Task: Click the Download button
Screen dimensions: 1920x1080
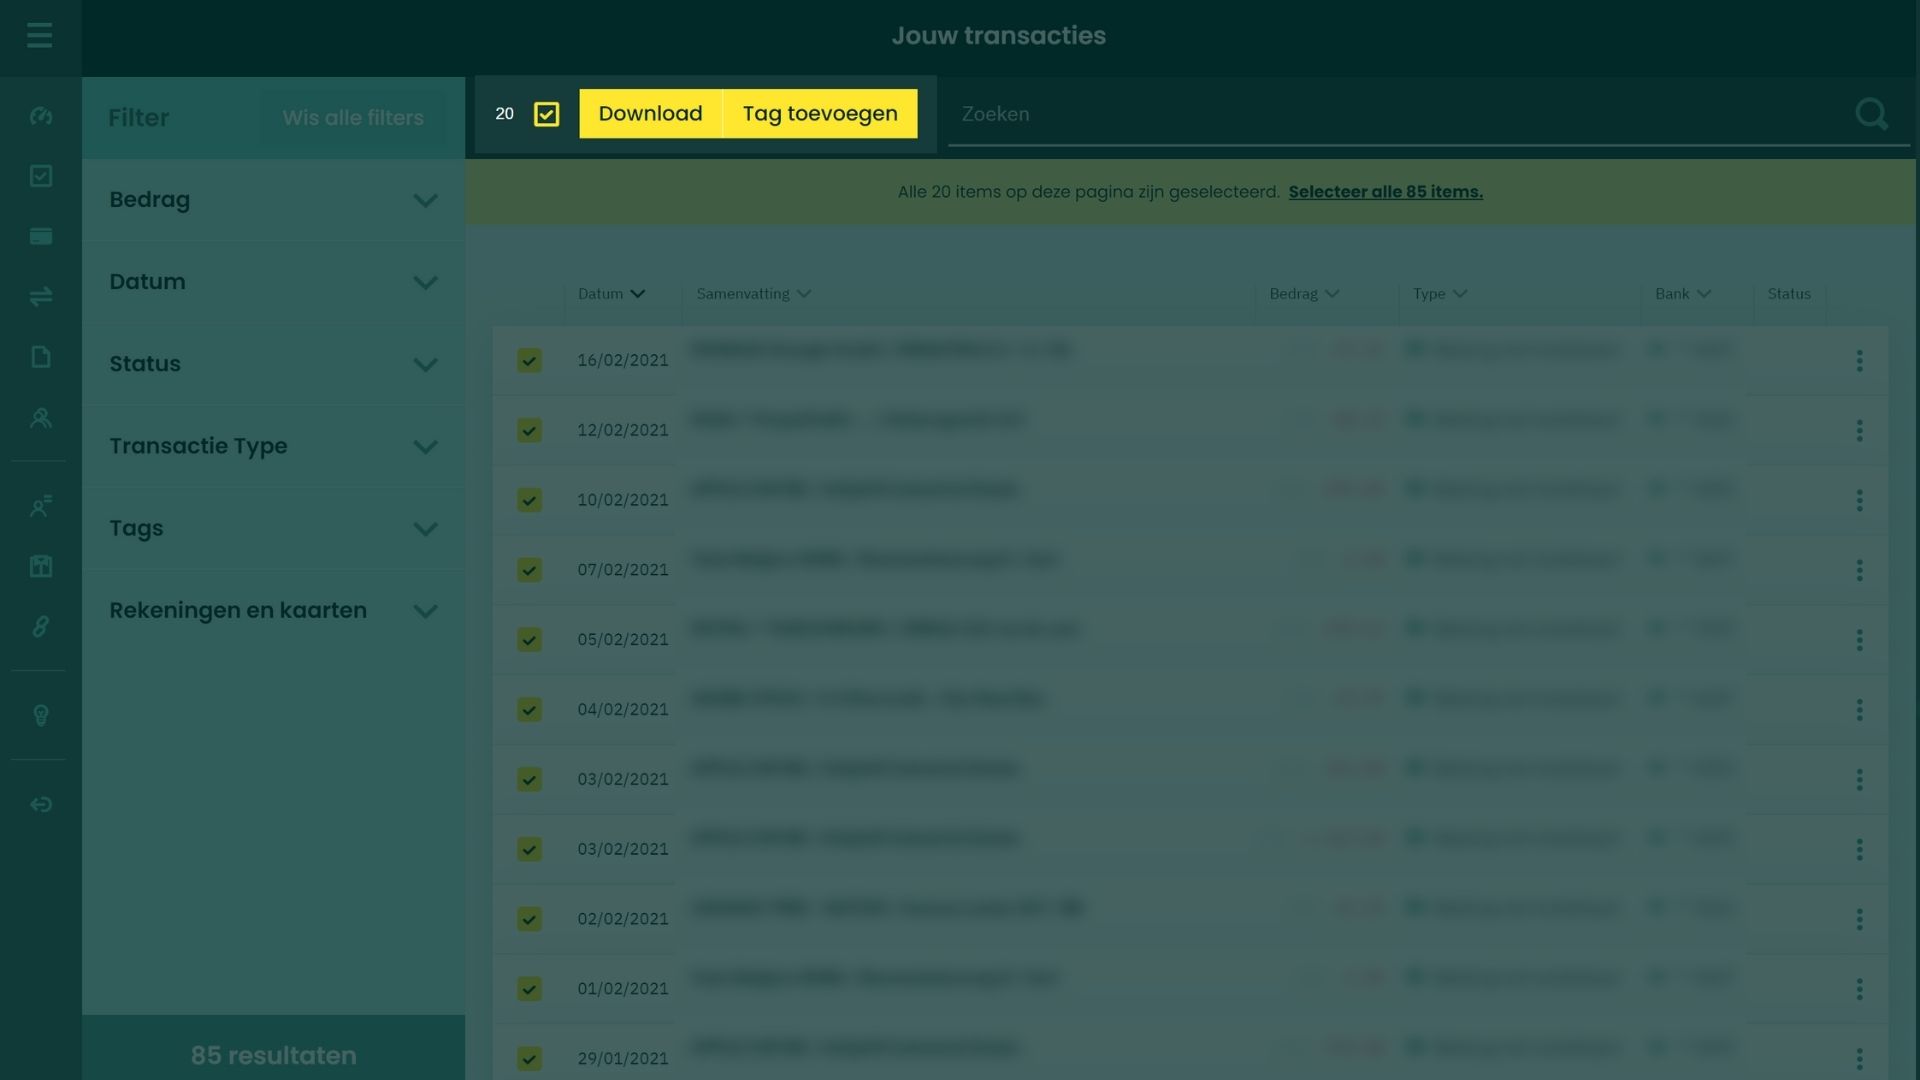Action: [x=650, y=114]
